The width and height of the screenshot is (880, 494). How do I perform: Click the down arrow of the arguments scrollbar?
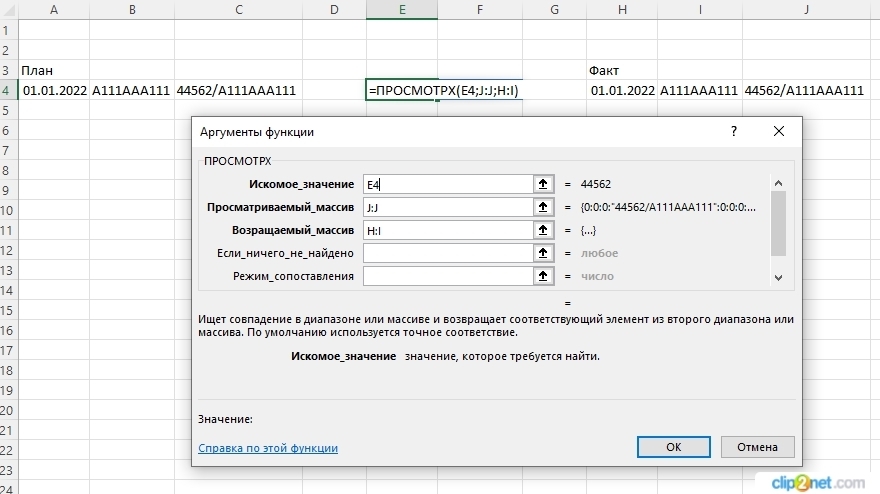coord(778,277)
